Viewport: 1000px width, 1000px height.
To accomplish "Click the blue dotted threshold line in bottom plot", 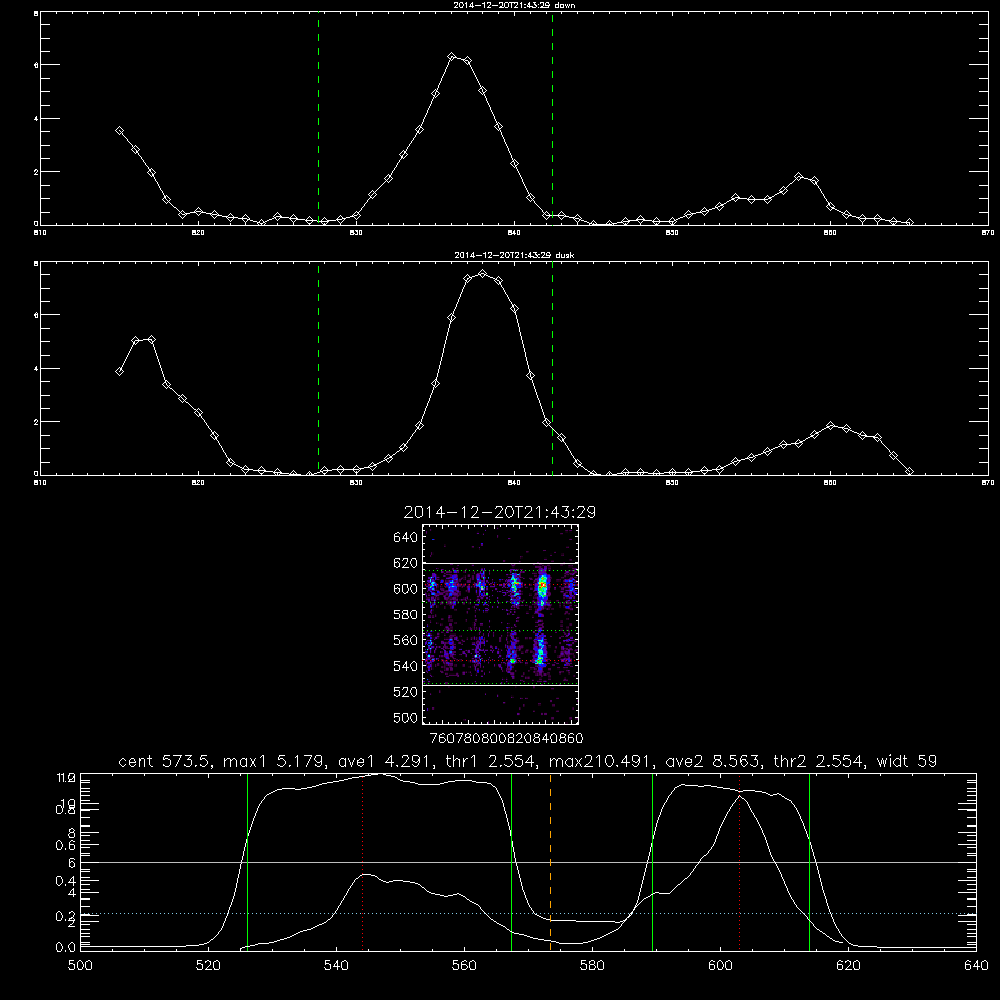I will tap(528, 914).
